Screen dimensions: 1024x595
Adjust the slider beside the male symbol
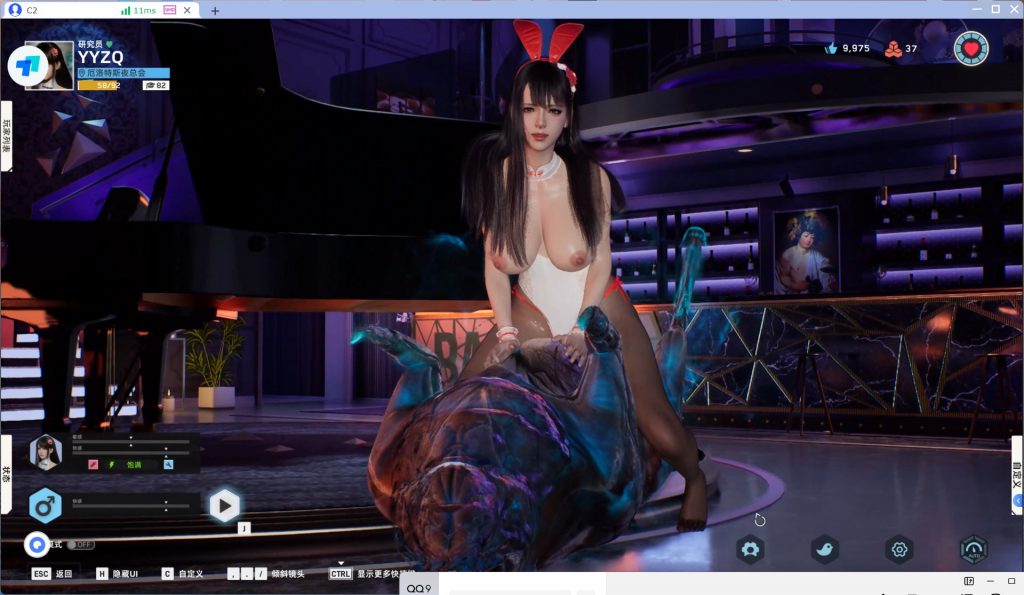tap(130, 506)
